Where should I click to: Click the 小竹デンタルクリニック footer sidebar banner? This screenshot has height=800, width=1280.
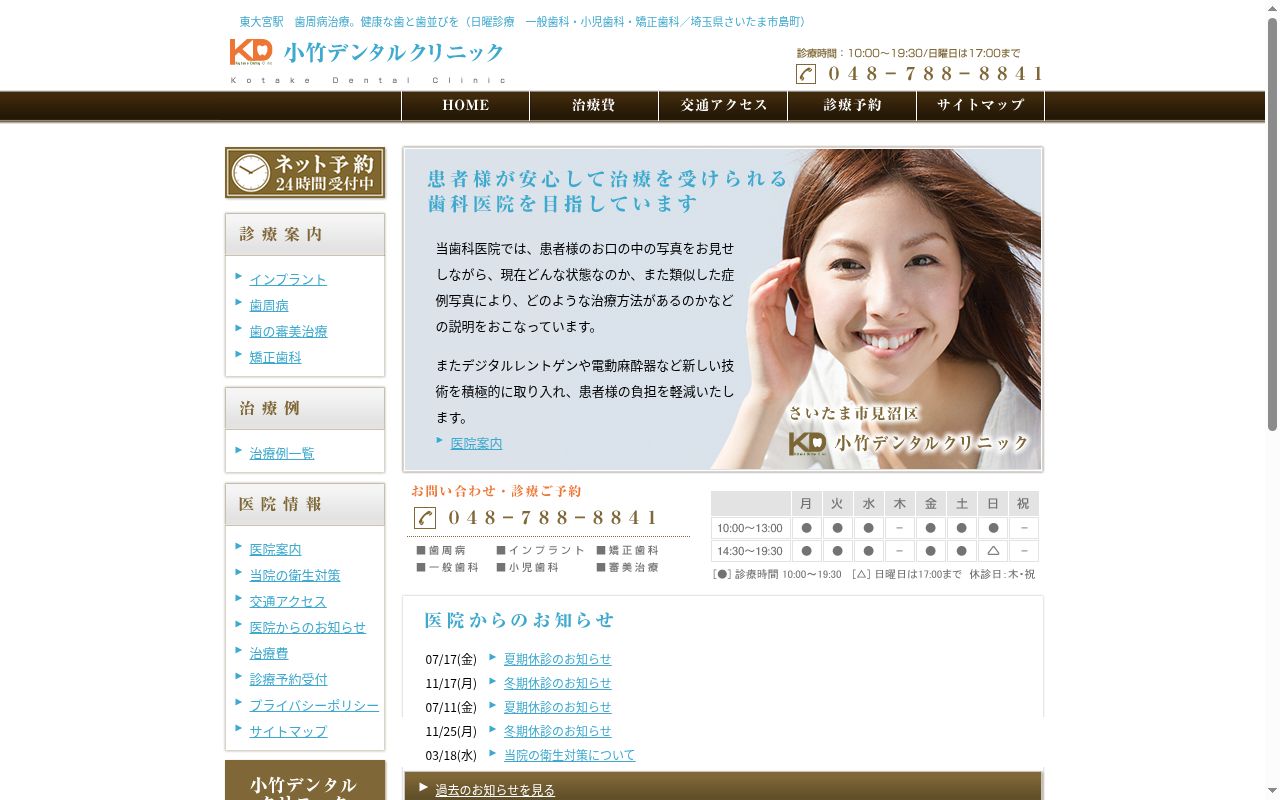click(305, 780)
